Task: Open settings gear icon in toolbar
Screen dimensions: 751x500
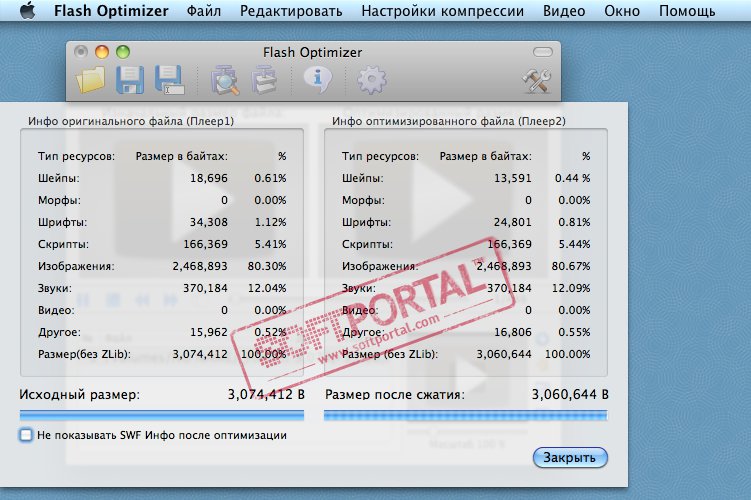Action: click(372, 80)
